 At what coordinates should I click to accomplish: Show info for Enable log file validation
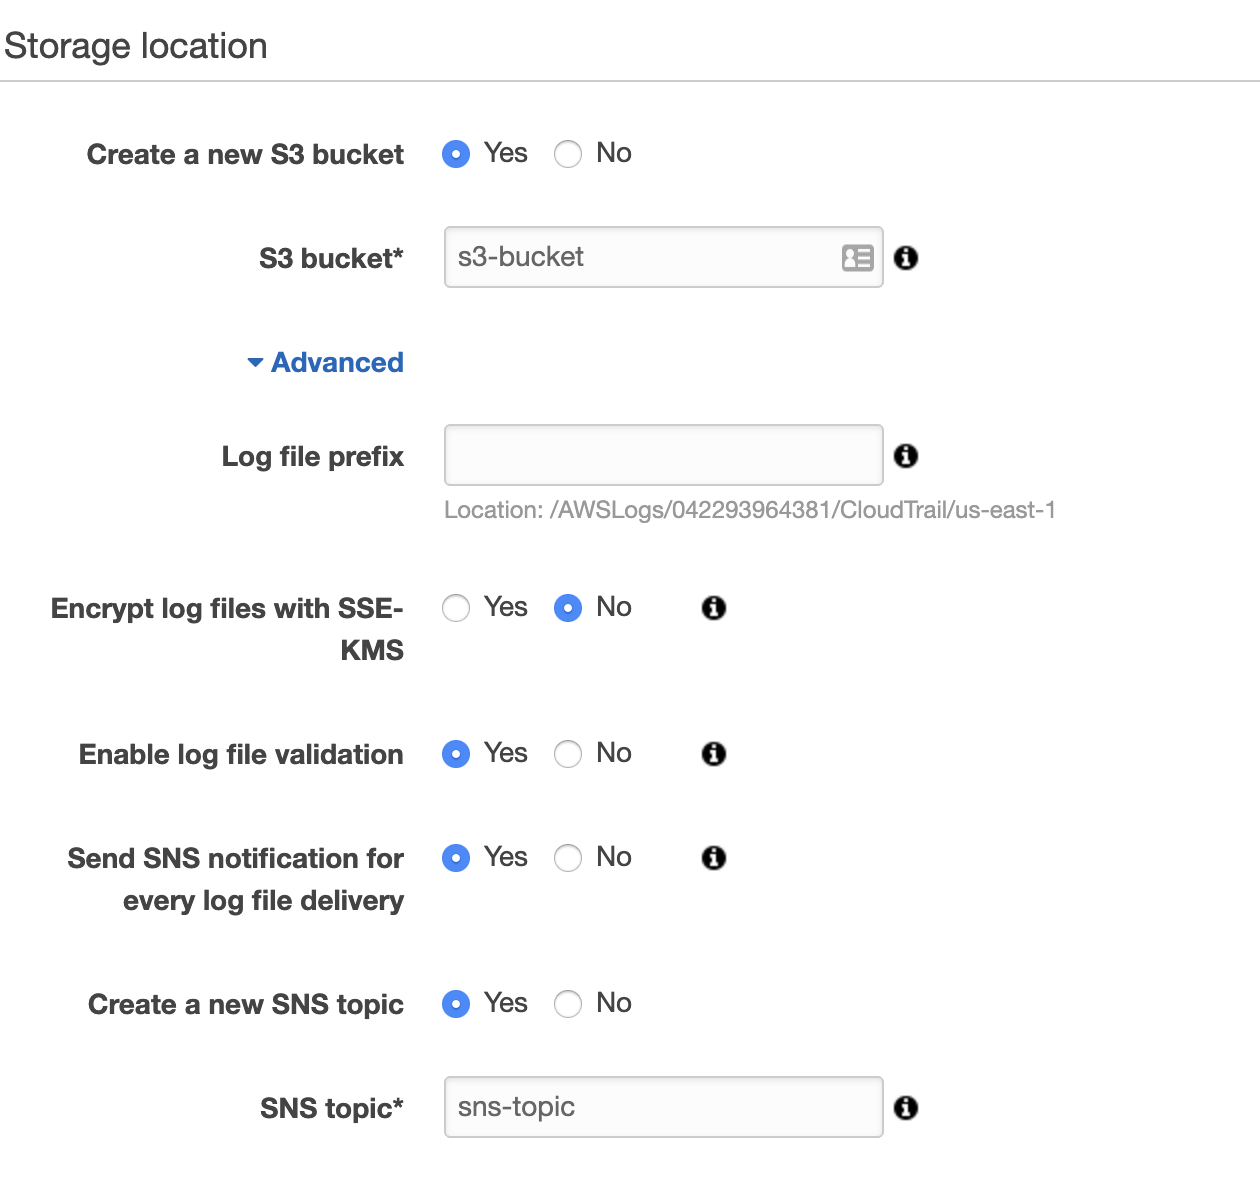click(x=713, y=754)
